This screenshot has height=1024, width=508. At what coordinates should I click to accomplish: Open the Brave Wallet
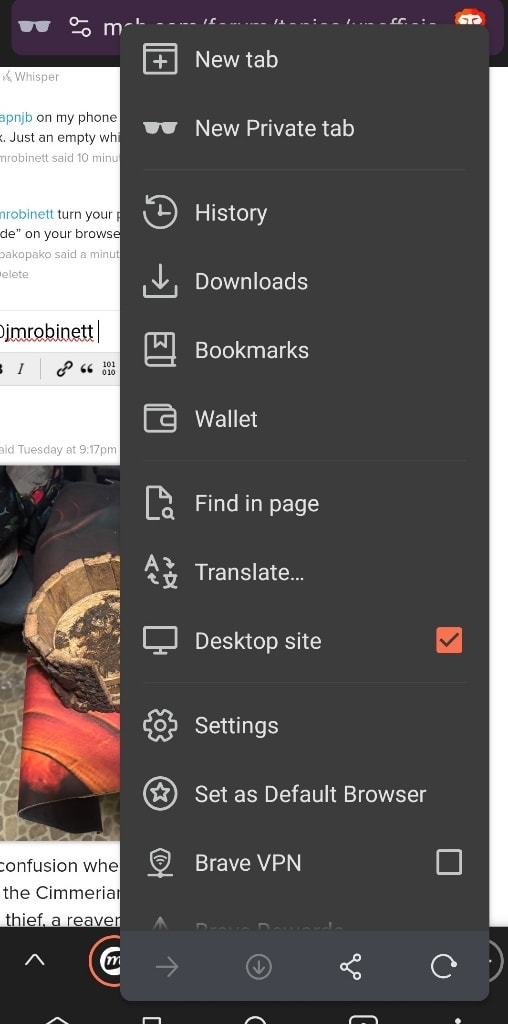tap(304, 419)
